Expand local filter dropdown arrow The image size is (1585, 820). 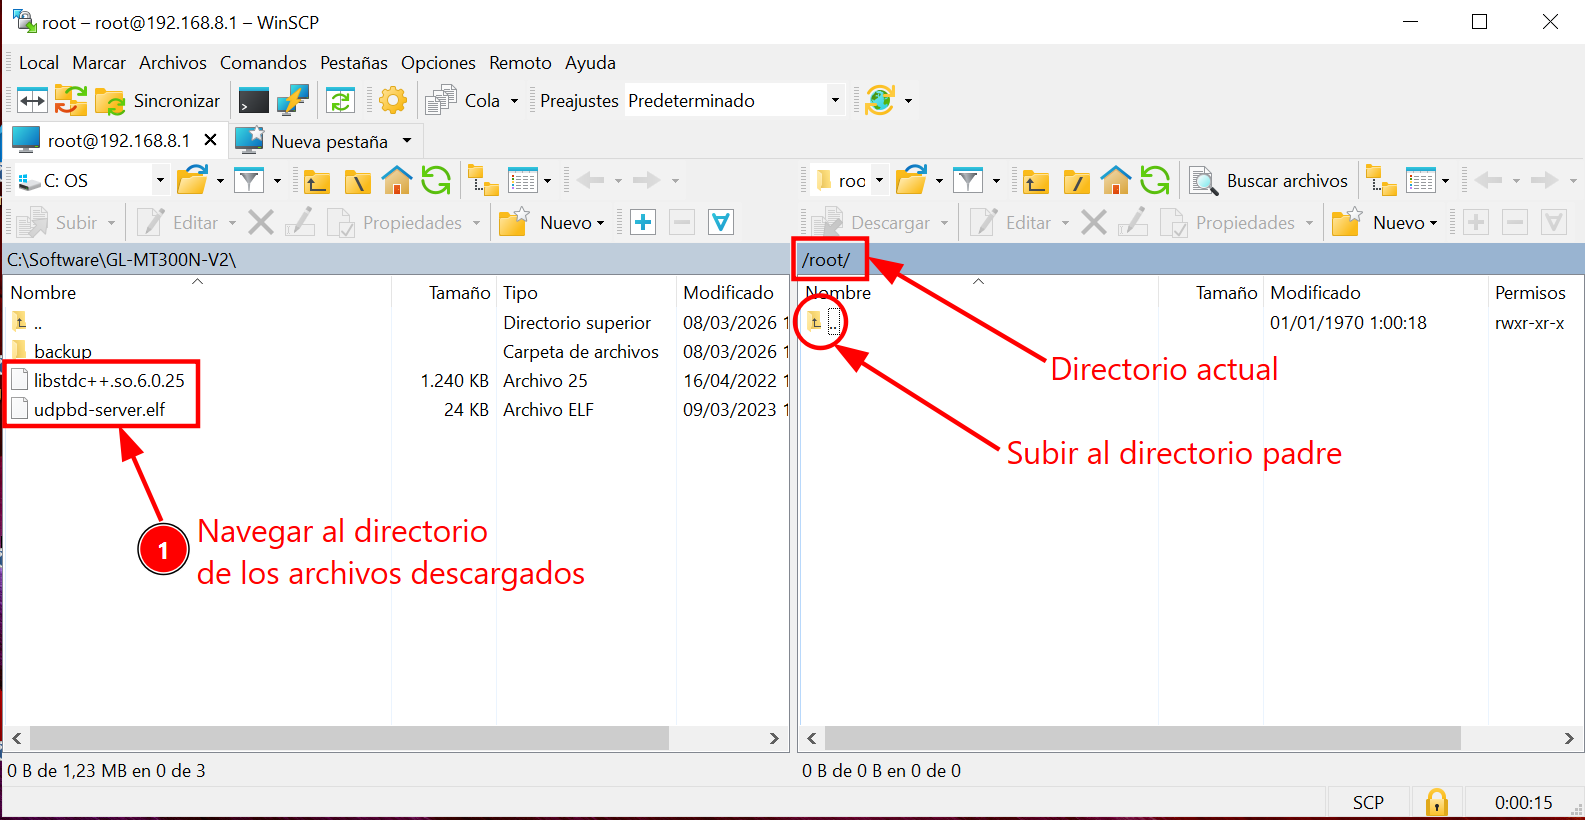coord(277,181)
